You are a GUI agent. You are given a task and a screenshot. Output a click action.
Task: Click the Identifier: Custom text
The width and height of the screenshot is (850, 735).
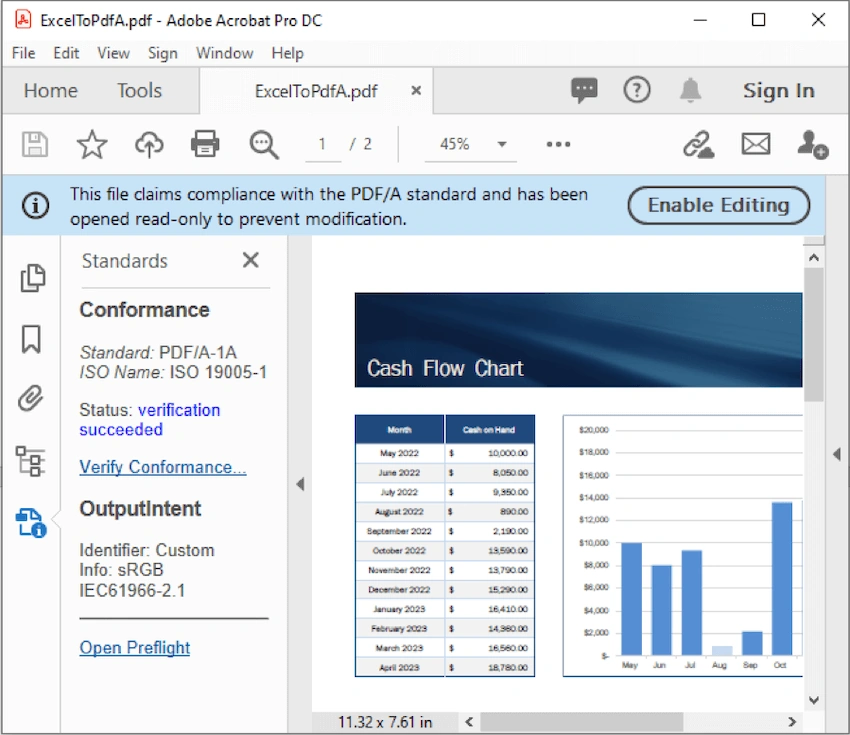point(146,550)
